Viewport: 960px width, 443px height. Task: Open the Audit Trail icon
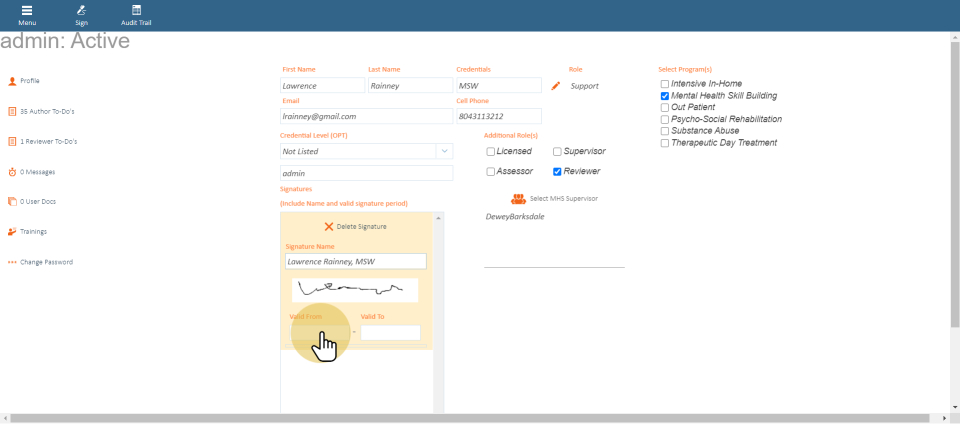pos(136,10)
